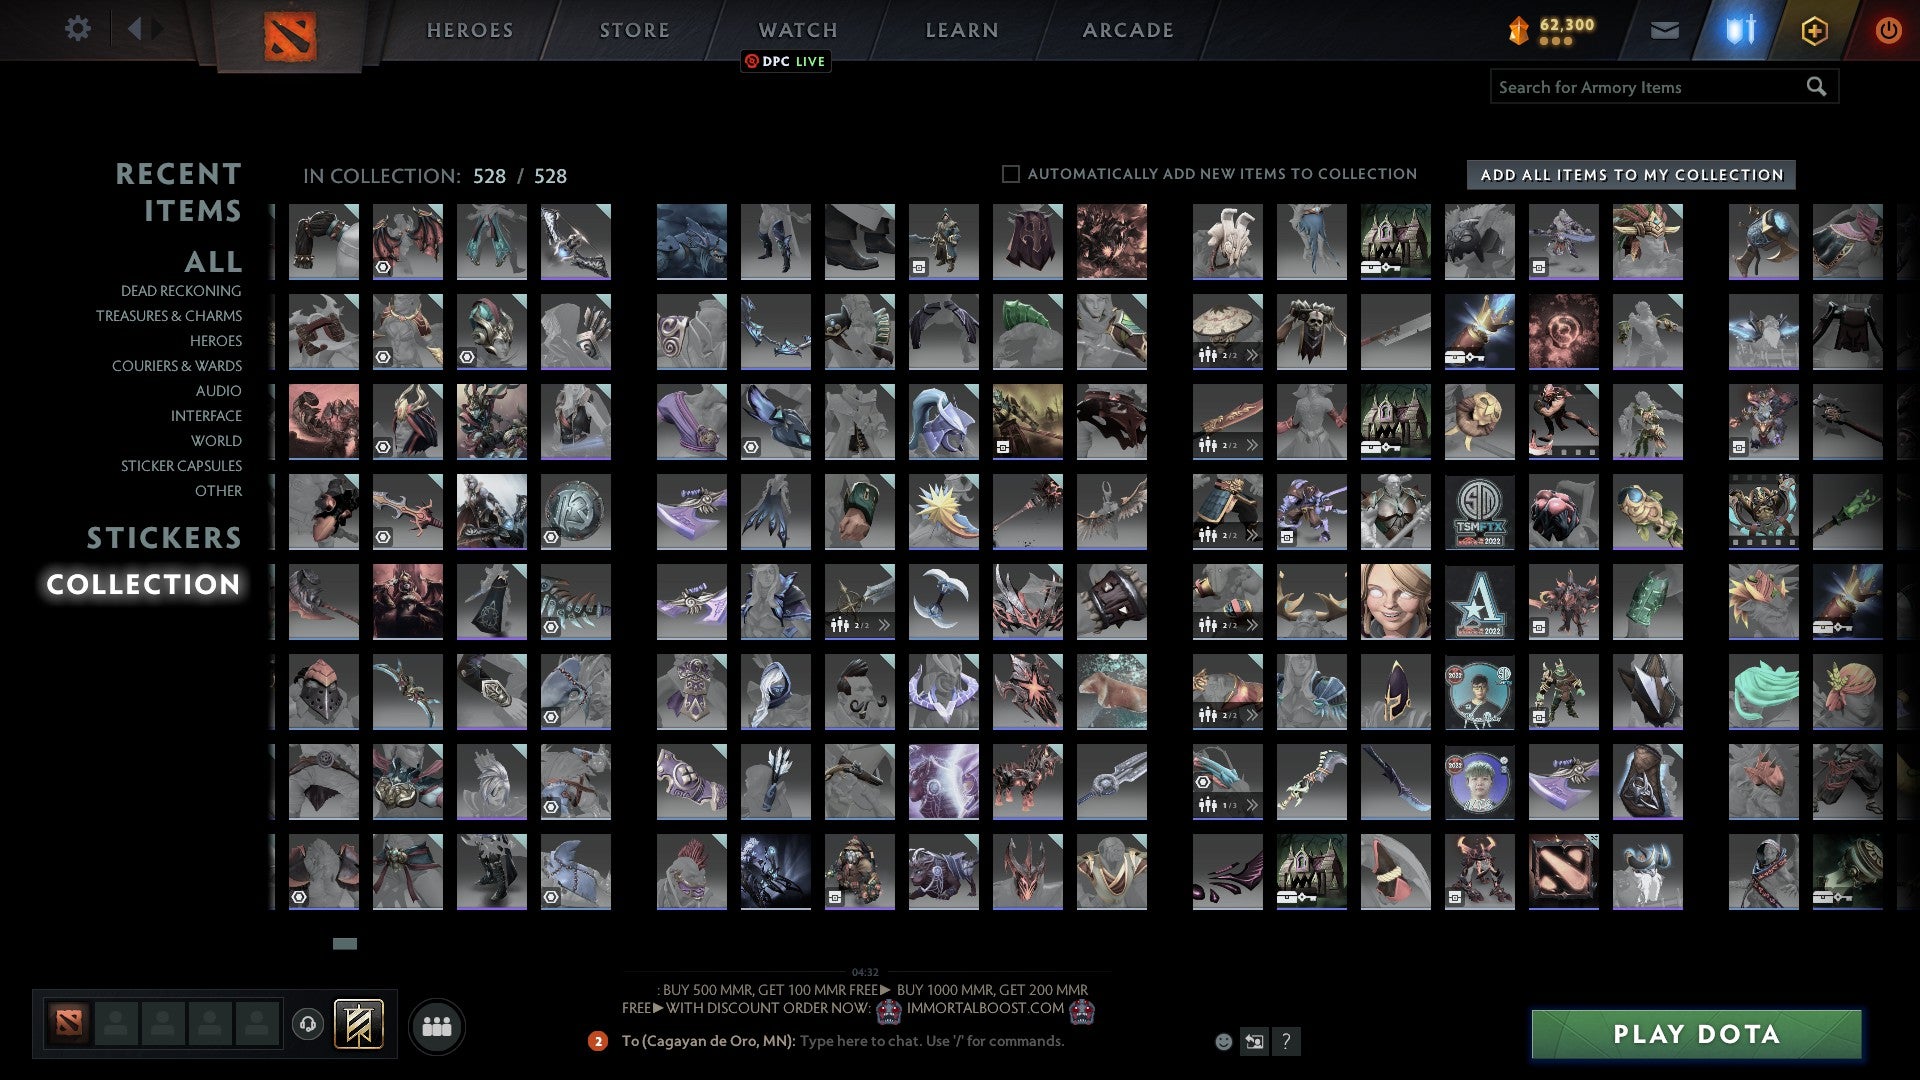Open the mail inbox icon
Image resolution: width=1920 pixels, height=1080 pixels.
pyautogui.click(x=1664, y=30)
